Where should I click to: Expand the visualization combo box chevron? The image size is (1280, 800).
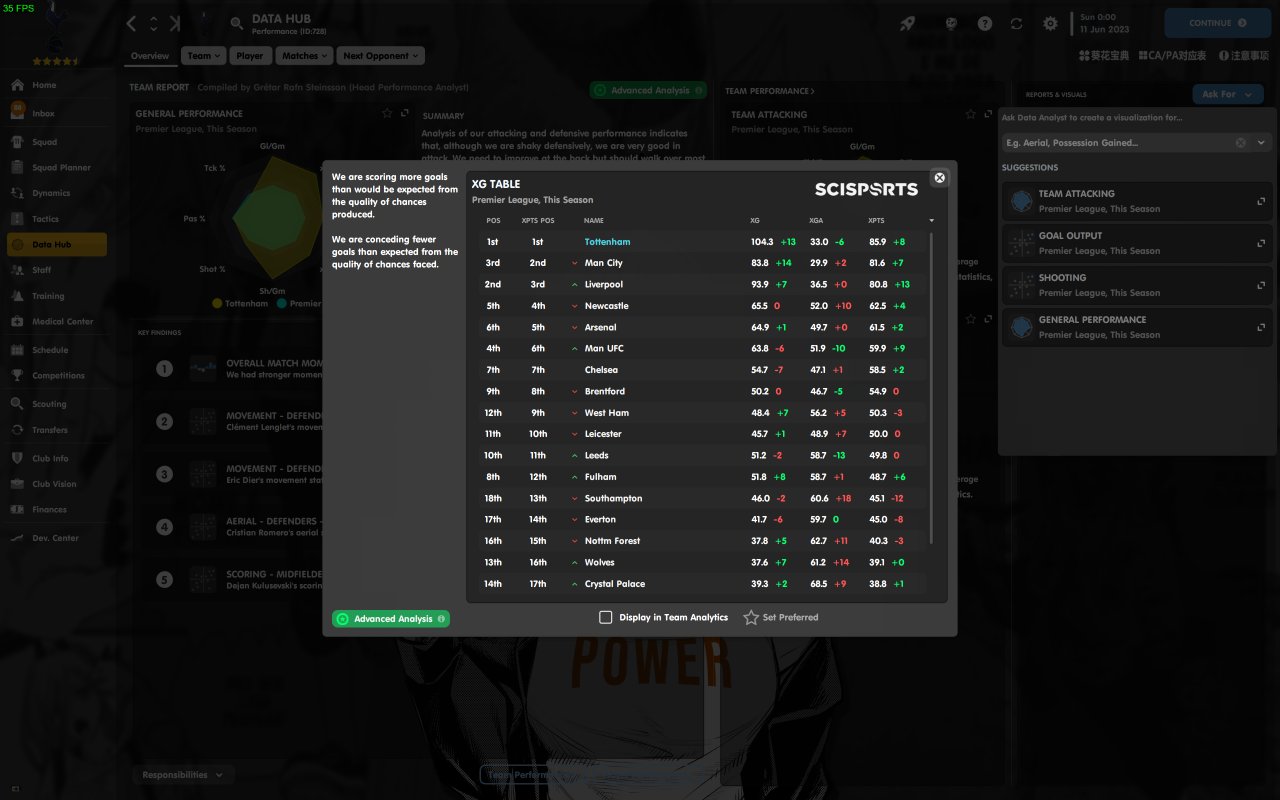pyautogui.click(x=1261, y=143)
